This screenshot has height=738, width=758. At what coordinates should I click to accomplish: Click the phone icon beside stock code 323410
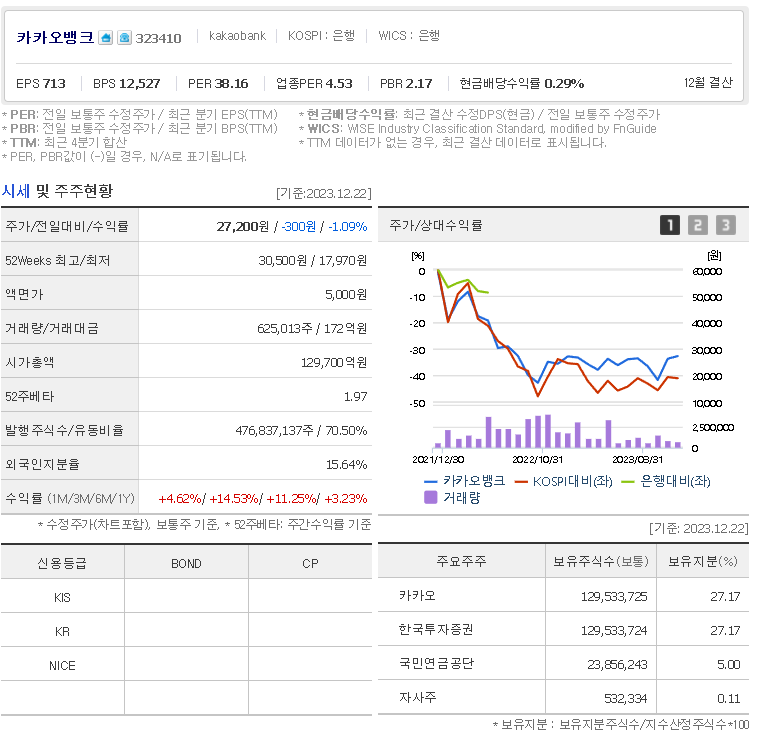point(124,38)
